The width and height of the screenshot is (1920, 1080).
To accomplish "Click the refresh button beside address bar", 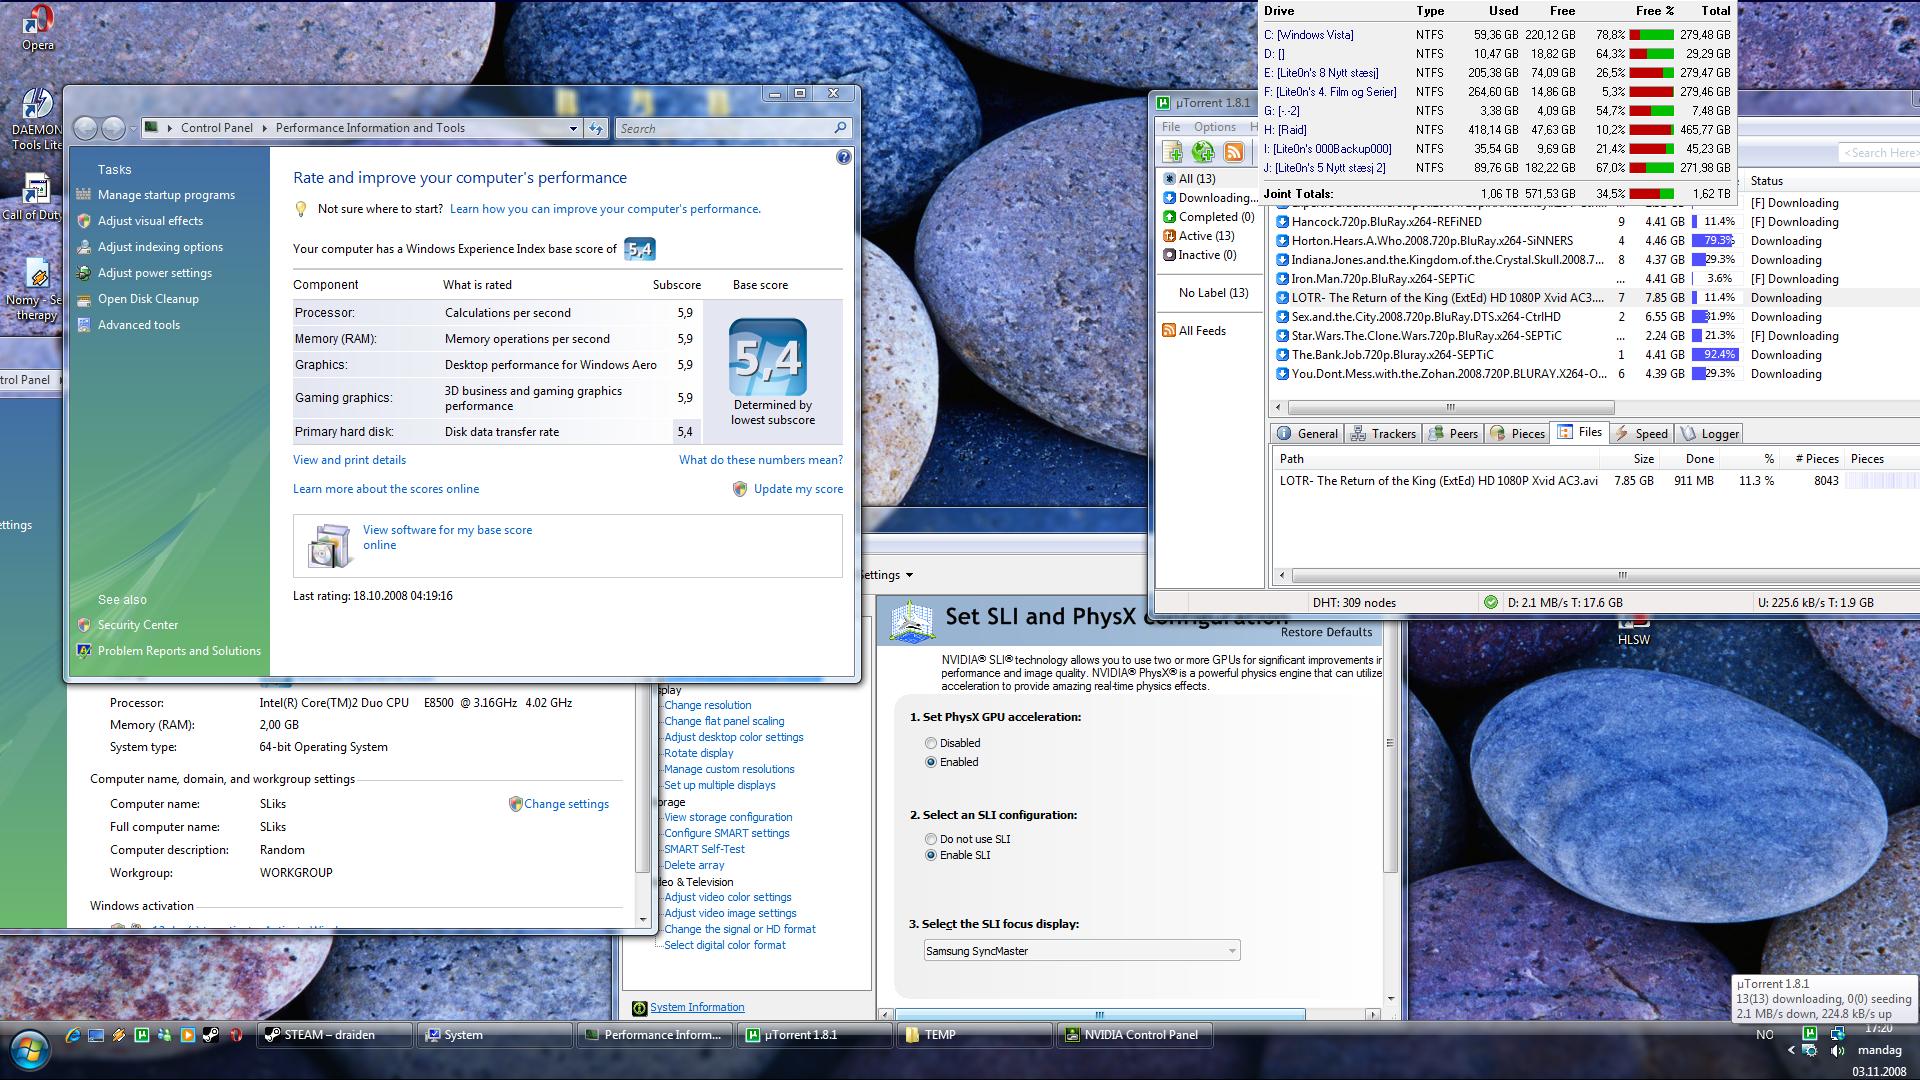I will click(596, 128).
